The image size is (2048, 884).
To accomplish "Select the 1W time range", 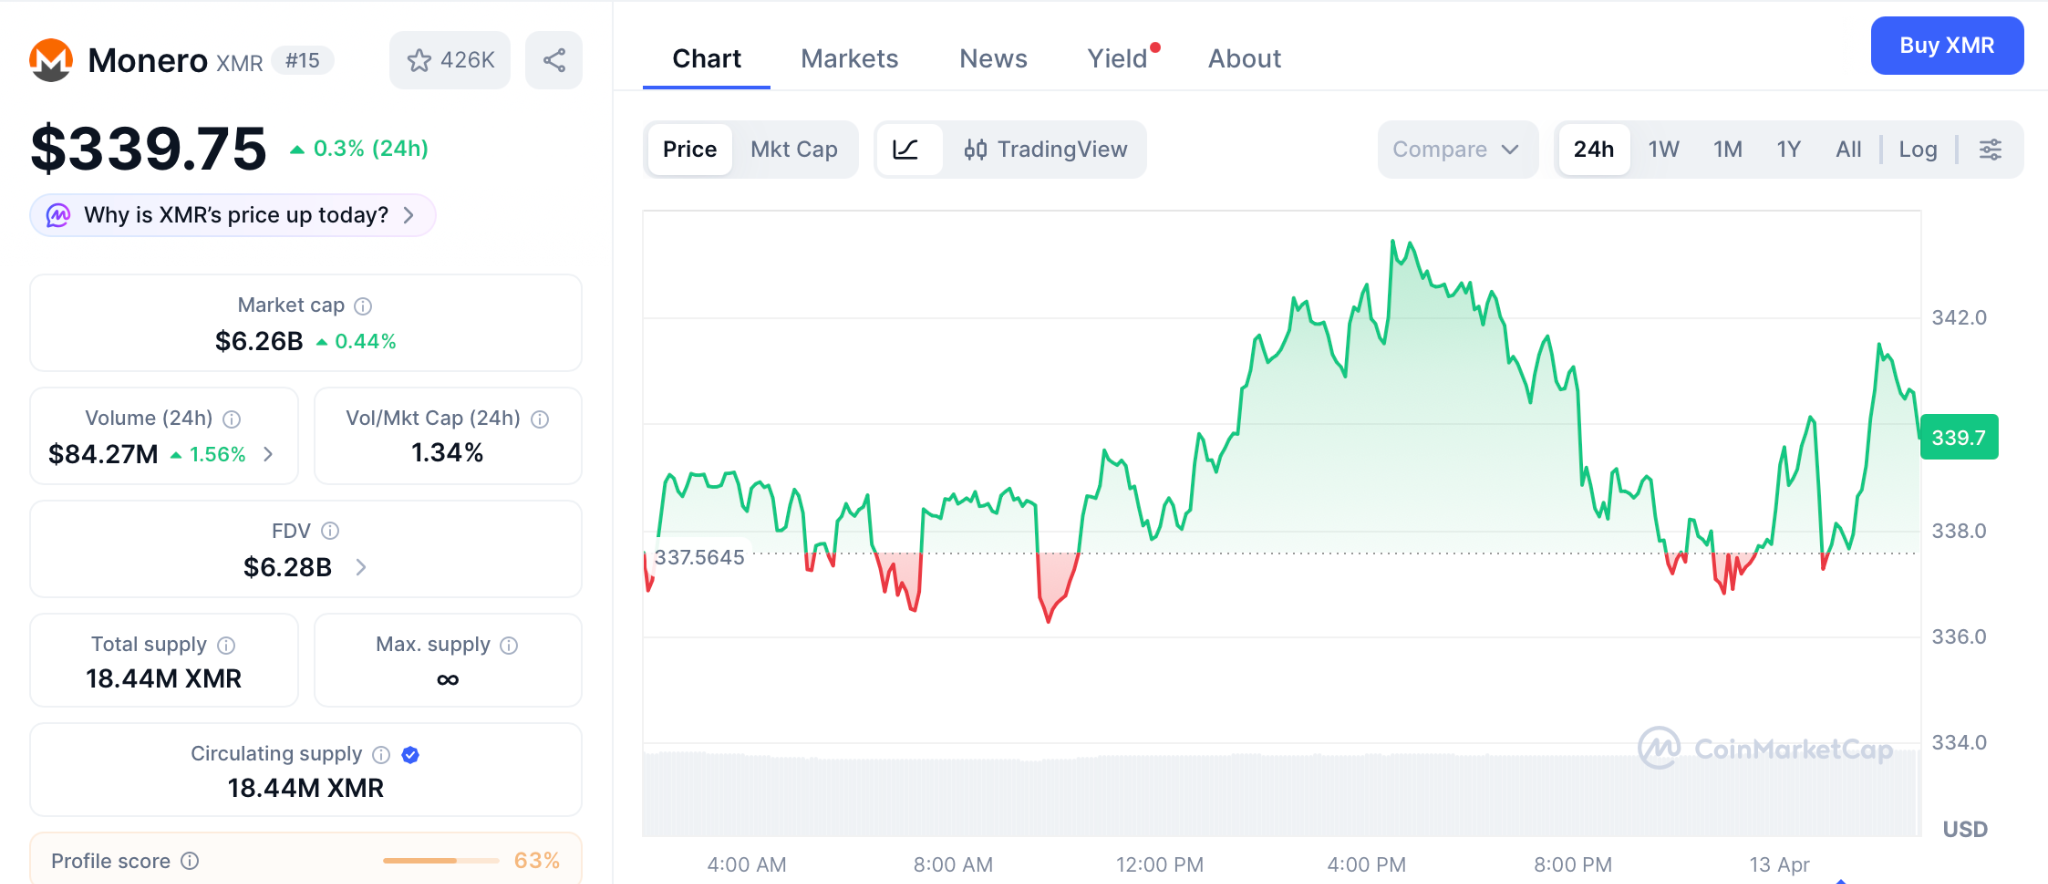I will [x=1663, y=150].
